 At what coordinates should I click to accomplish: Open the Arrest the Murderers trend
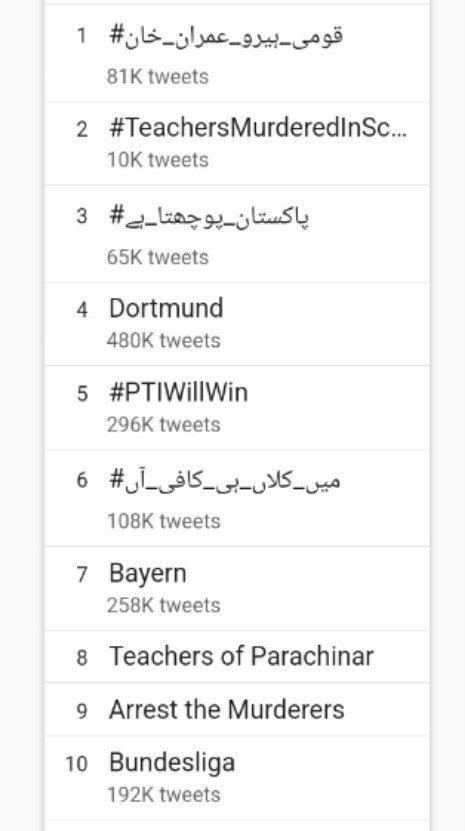(x=236, y=709)
